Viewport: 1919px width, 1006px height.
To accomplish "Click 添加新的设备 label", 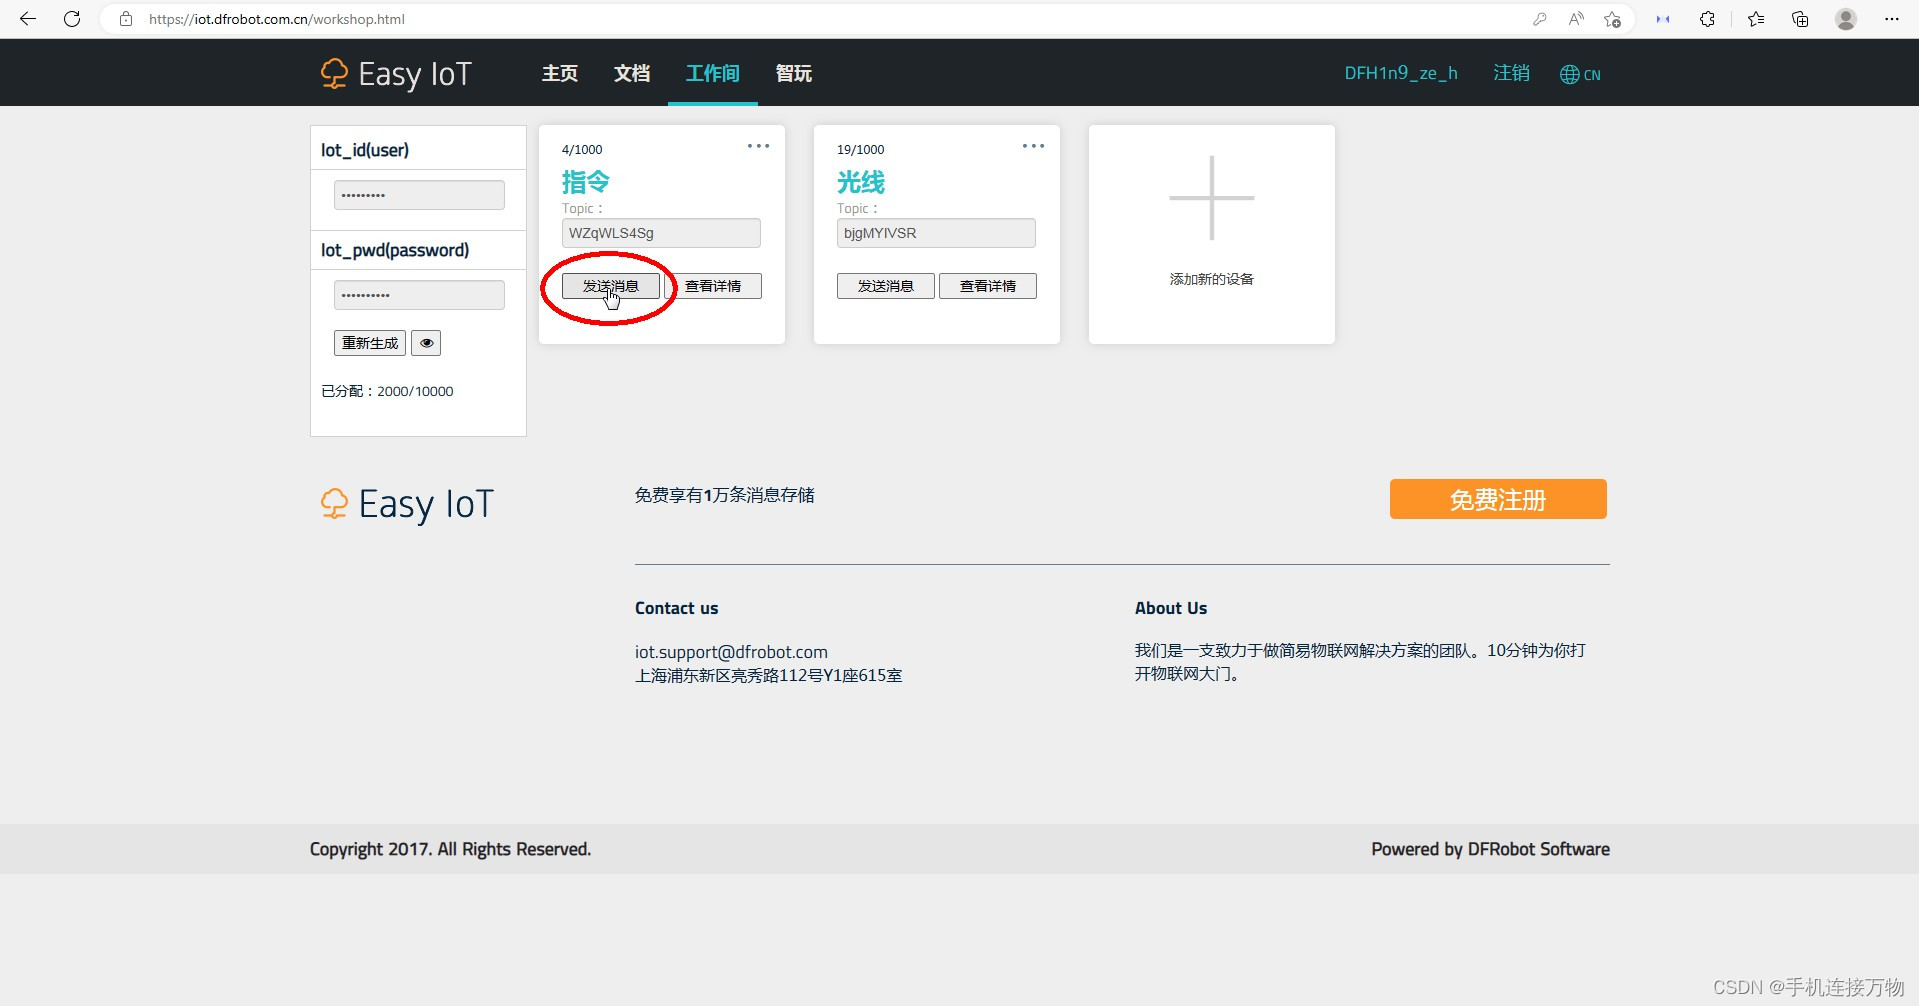I will tap(1212, 279).
